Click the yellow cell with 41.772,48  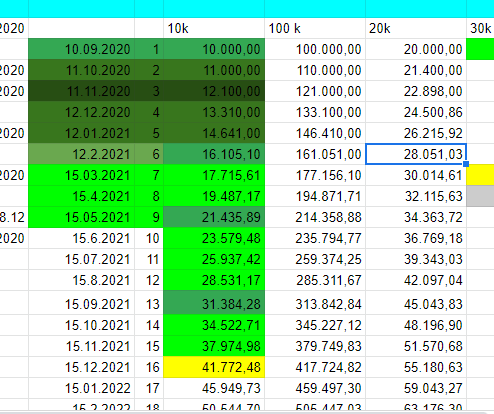(214, 367)
